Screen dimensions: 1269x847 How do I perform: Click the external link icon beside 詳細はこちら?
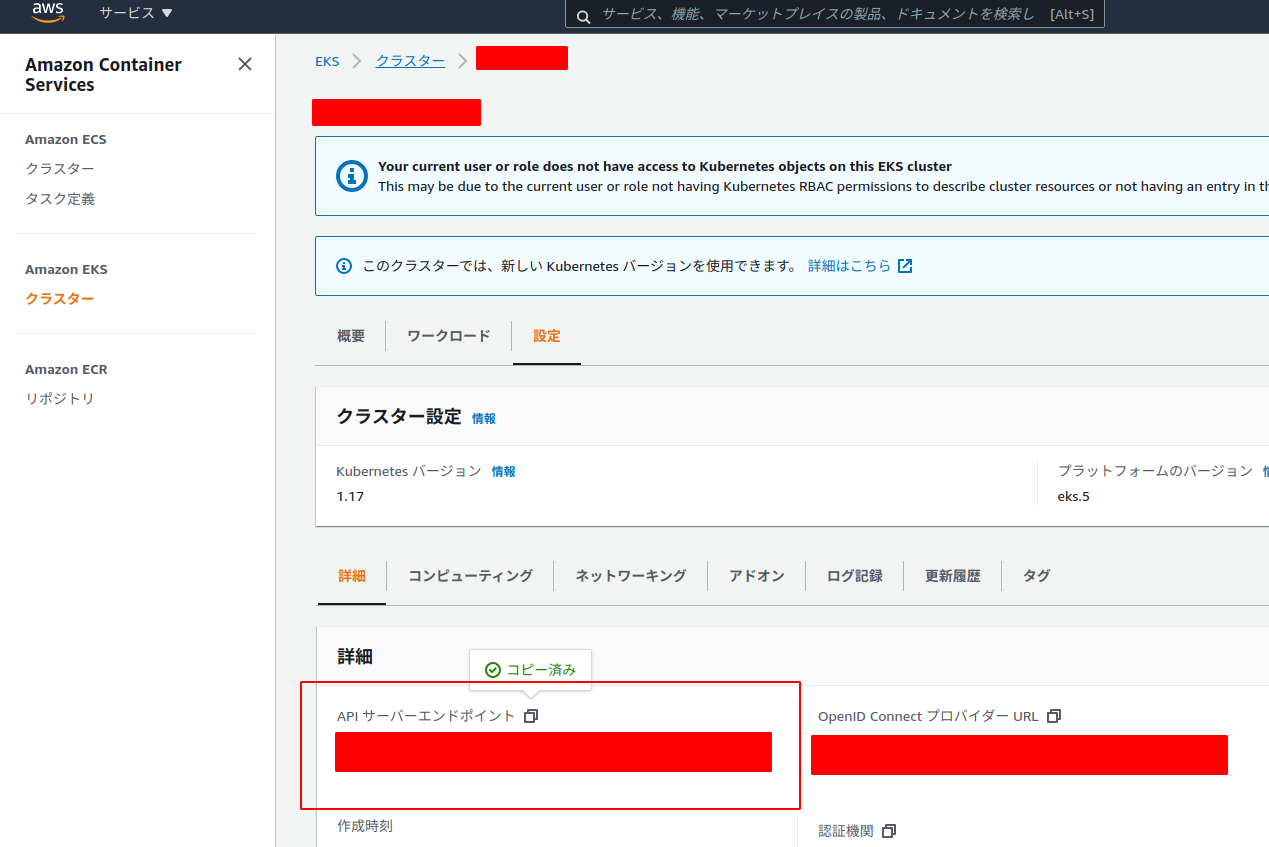pos(905,266)
